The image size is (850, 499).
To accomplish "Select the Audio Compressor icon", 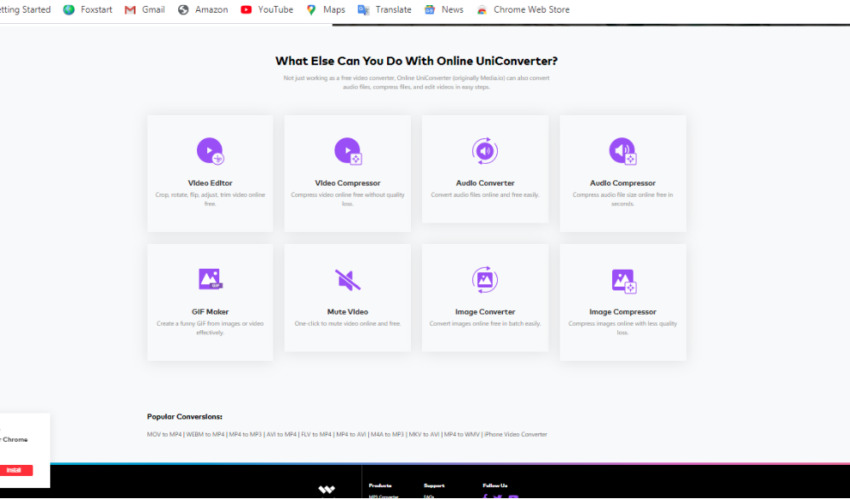I will (x=622, y=151).
